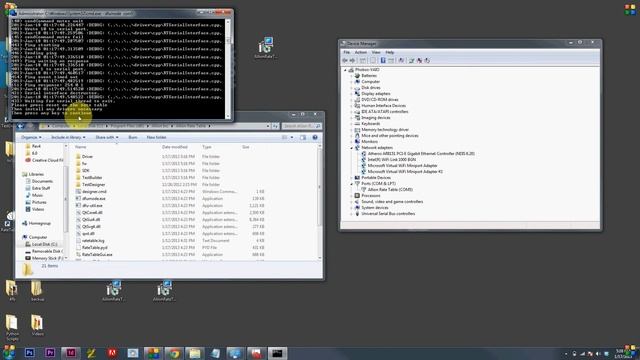Open InDesign from taskbar
640x360 pixels.
point(71,353)
